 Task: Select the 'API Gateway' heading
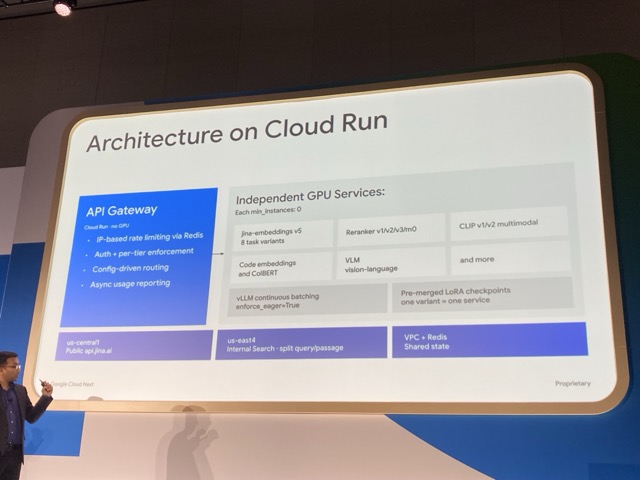[x=122, y=211]
